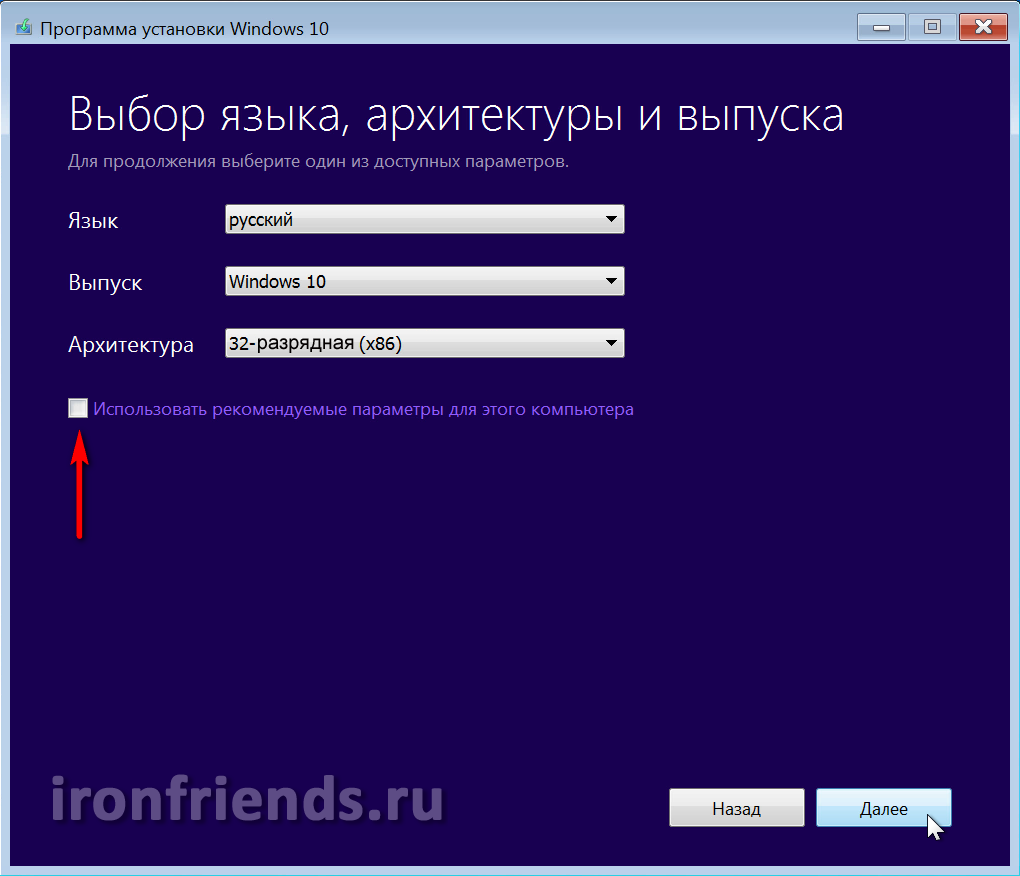Viewport: 1020px width, 876px height.
Task: Expand the Выпуск dropdown arrow
Action: (x=611, y=282)
